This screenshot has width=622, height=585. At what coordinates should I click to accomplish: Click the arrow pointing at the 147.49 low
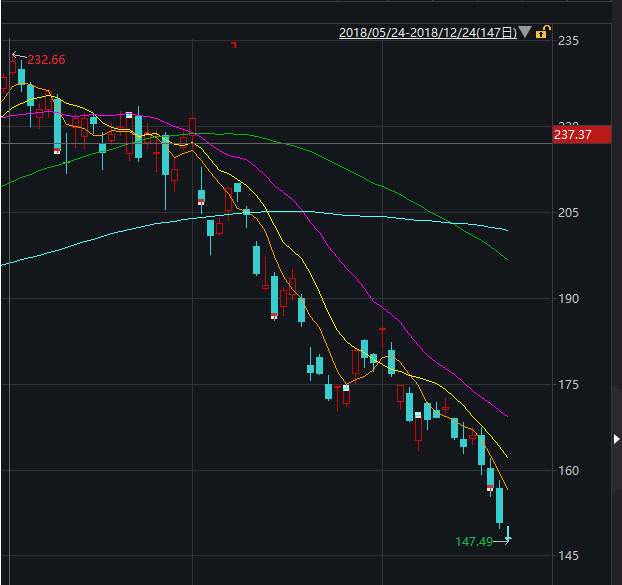502,540
